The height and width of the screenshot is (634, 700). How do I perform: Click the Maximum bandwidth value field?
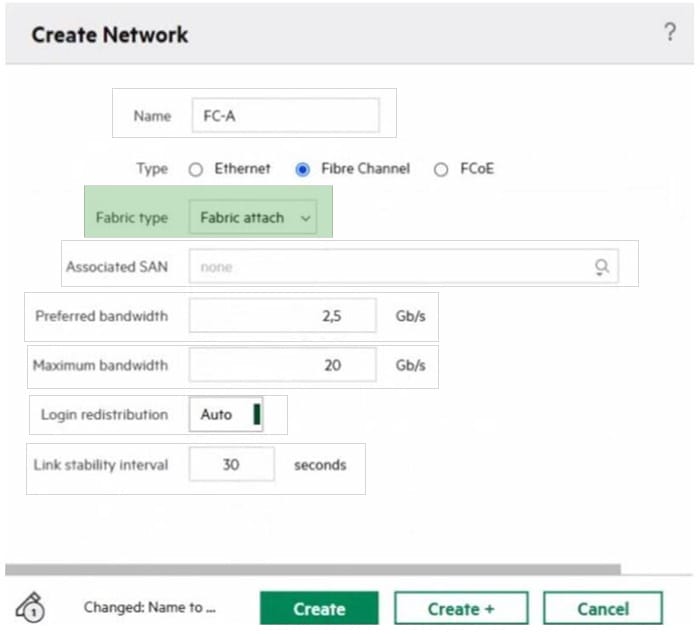282,365
